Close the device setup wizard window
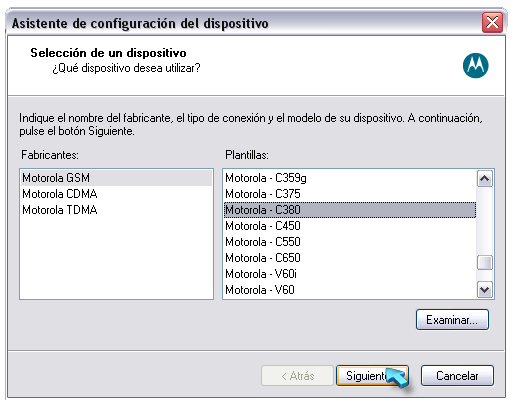 coord(492,23)
